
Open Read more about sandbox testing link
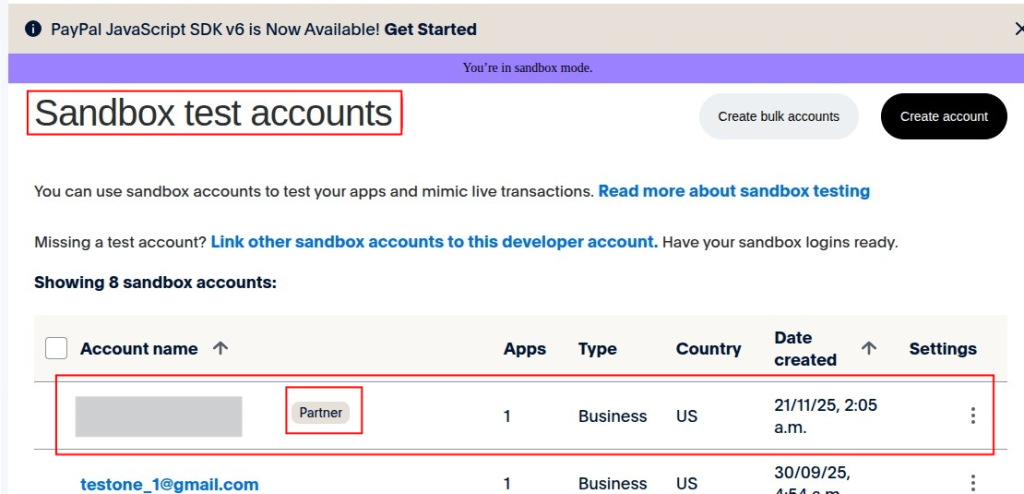734,191
